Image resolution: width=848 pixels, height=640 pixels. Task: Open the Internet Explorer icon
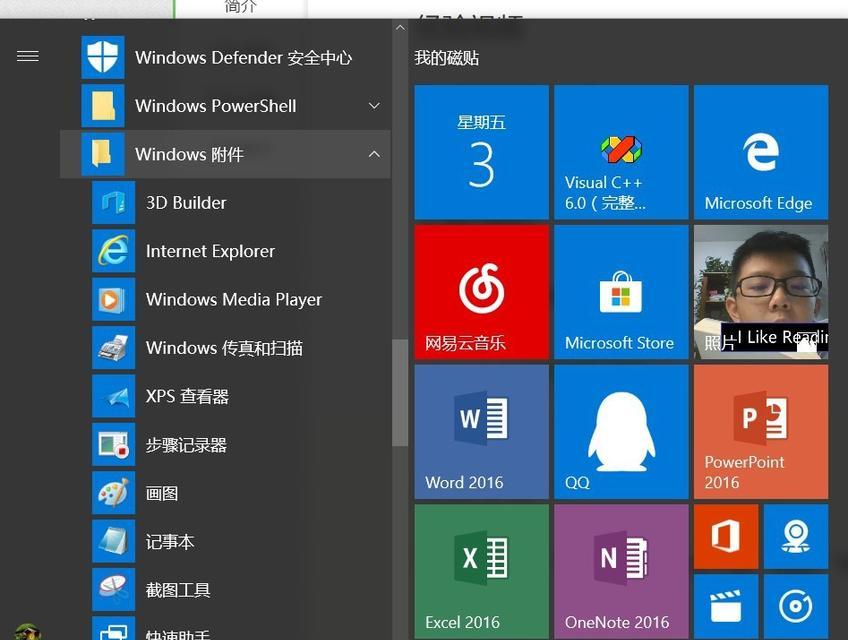[x=114, y=251]
